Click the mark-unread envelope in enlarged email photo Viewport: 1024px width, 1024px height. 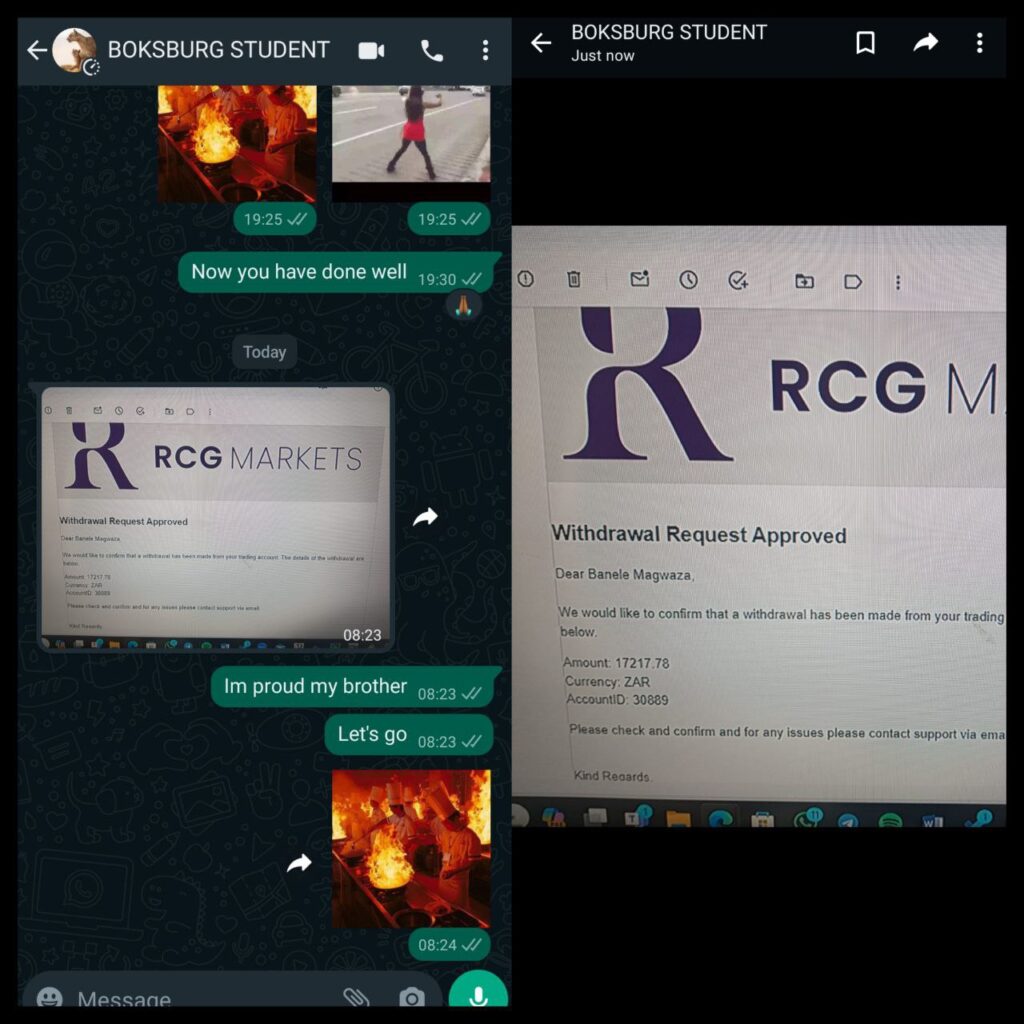639,280
